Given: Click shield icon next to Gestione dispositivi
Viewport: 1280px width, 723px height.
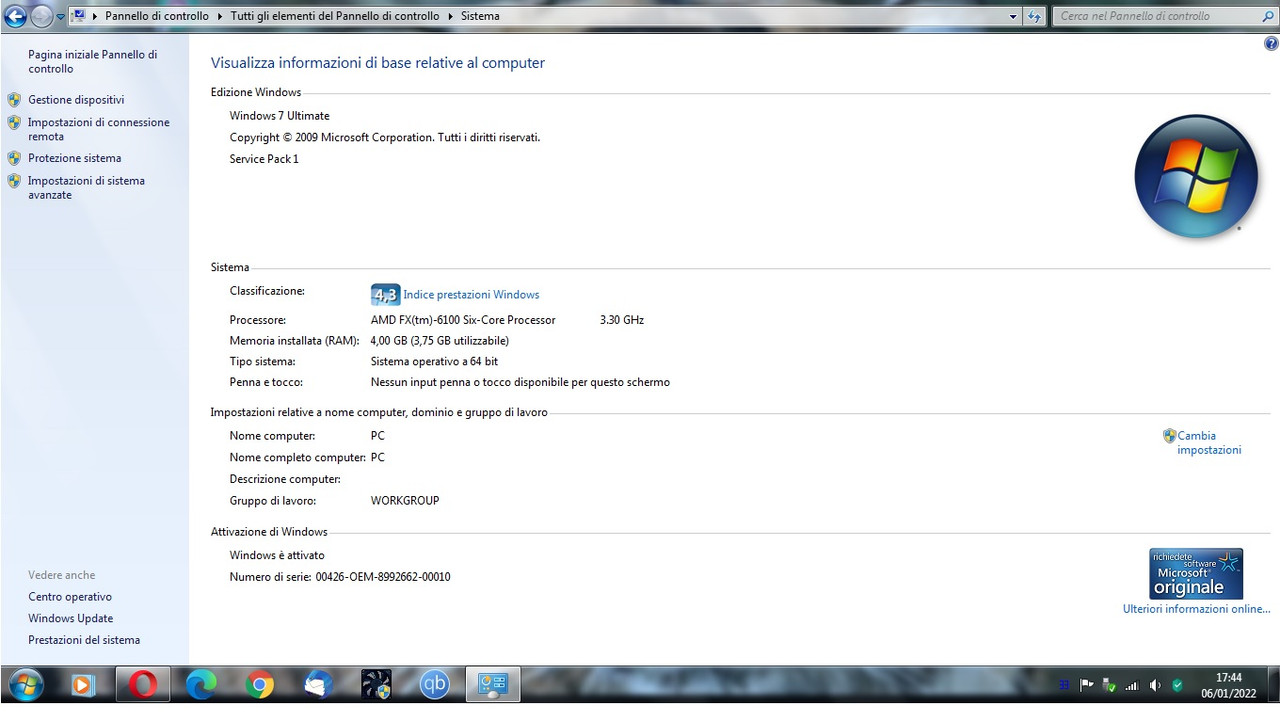Looking at the screenshot, I should click(x=14, y=100).
